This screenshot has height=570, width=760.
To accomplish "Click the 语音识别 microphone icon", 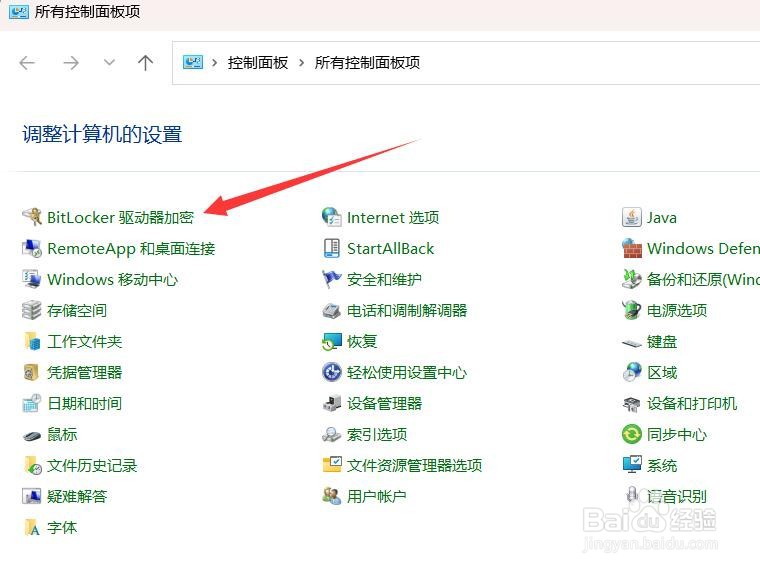I will (x=632, y=495).
